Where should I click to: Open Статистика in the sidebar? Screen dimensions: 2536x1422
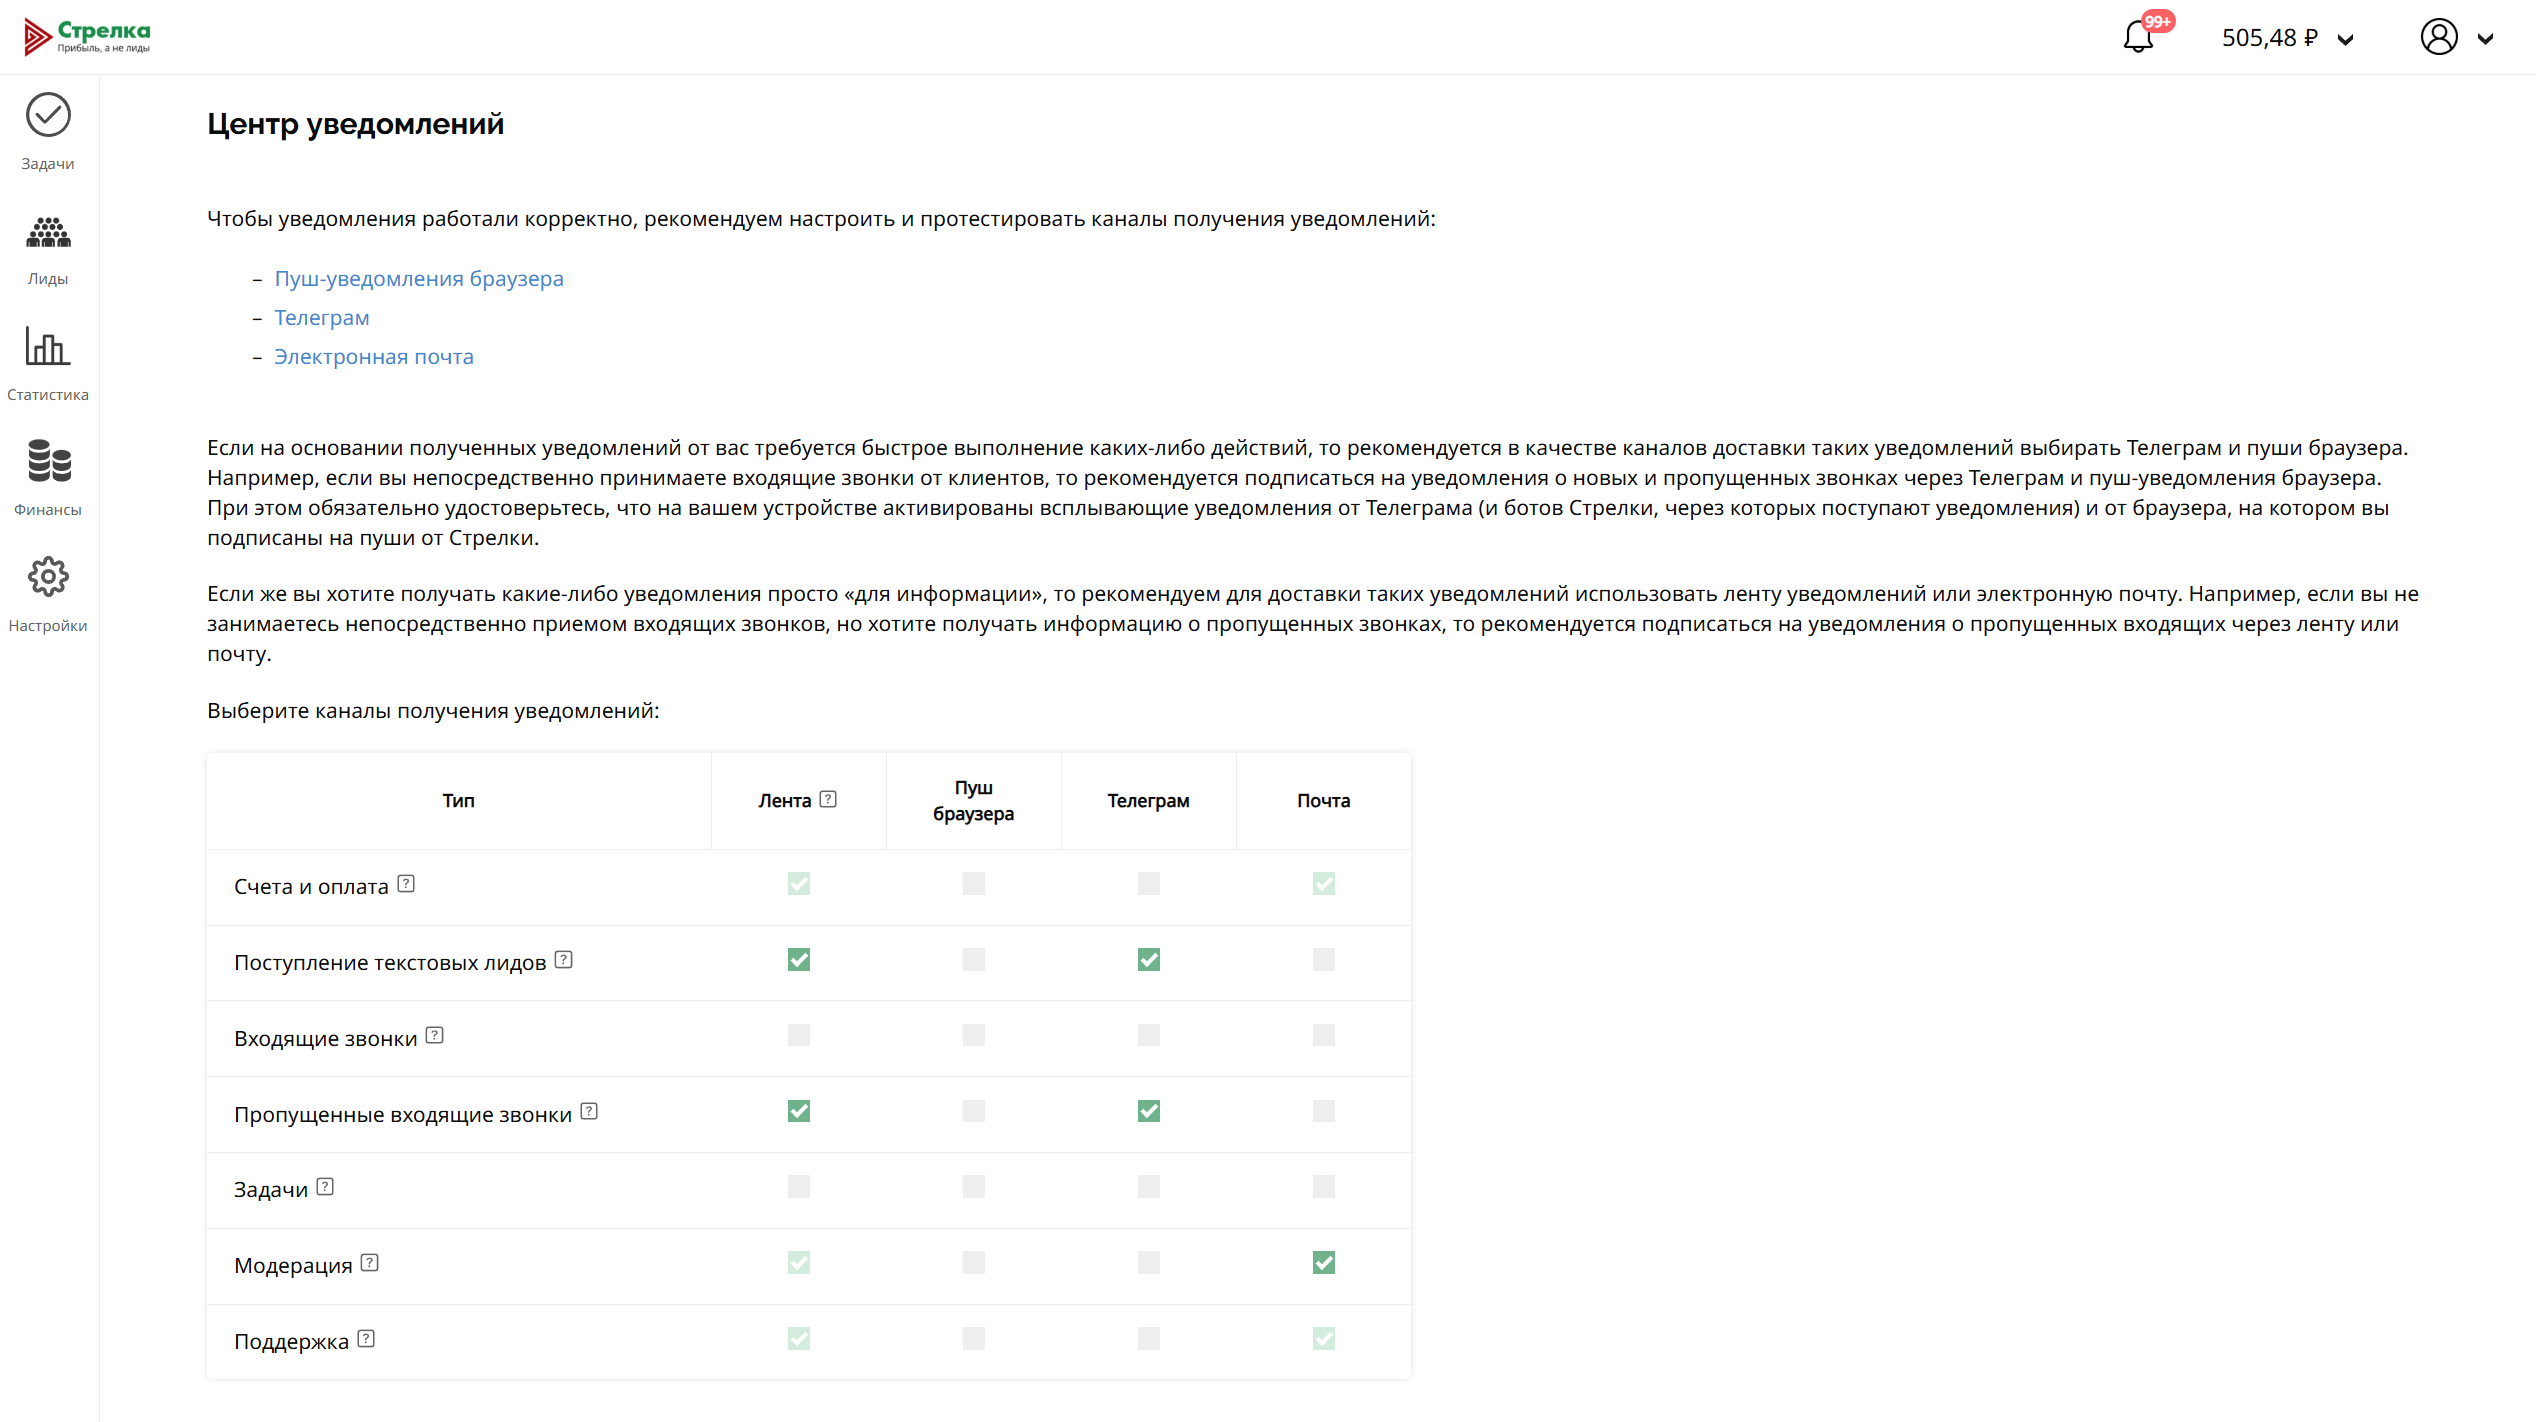[48, 363]
